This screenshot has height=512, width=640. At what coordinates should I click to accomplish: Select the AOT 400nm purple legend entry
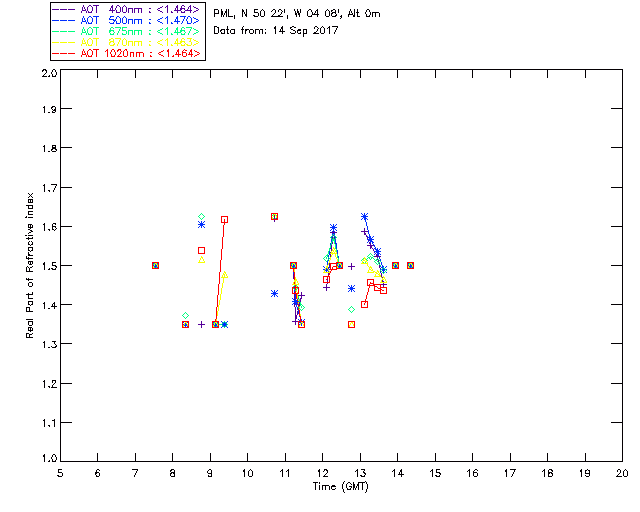tap(126, 9)
